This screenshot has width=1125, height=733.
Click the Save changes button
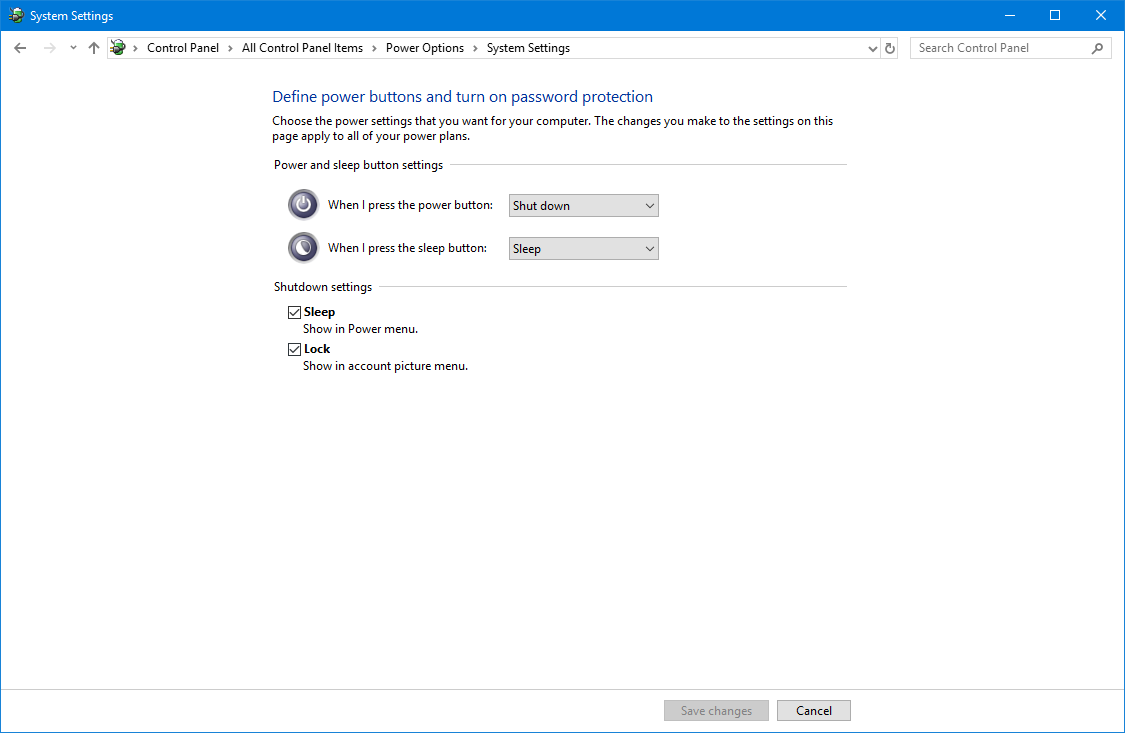716,711
